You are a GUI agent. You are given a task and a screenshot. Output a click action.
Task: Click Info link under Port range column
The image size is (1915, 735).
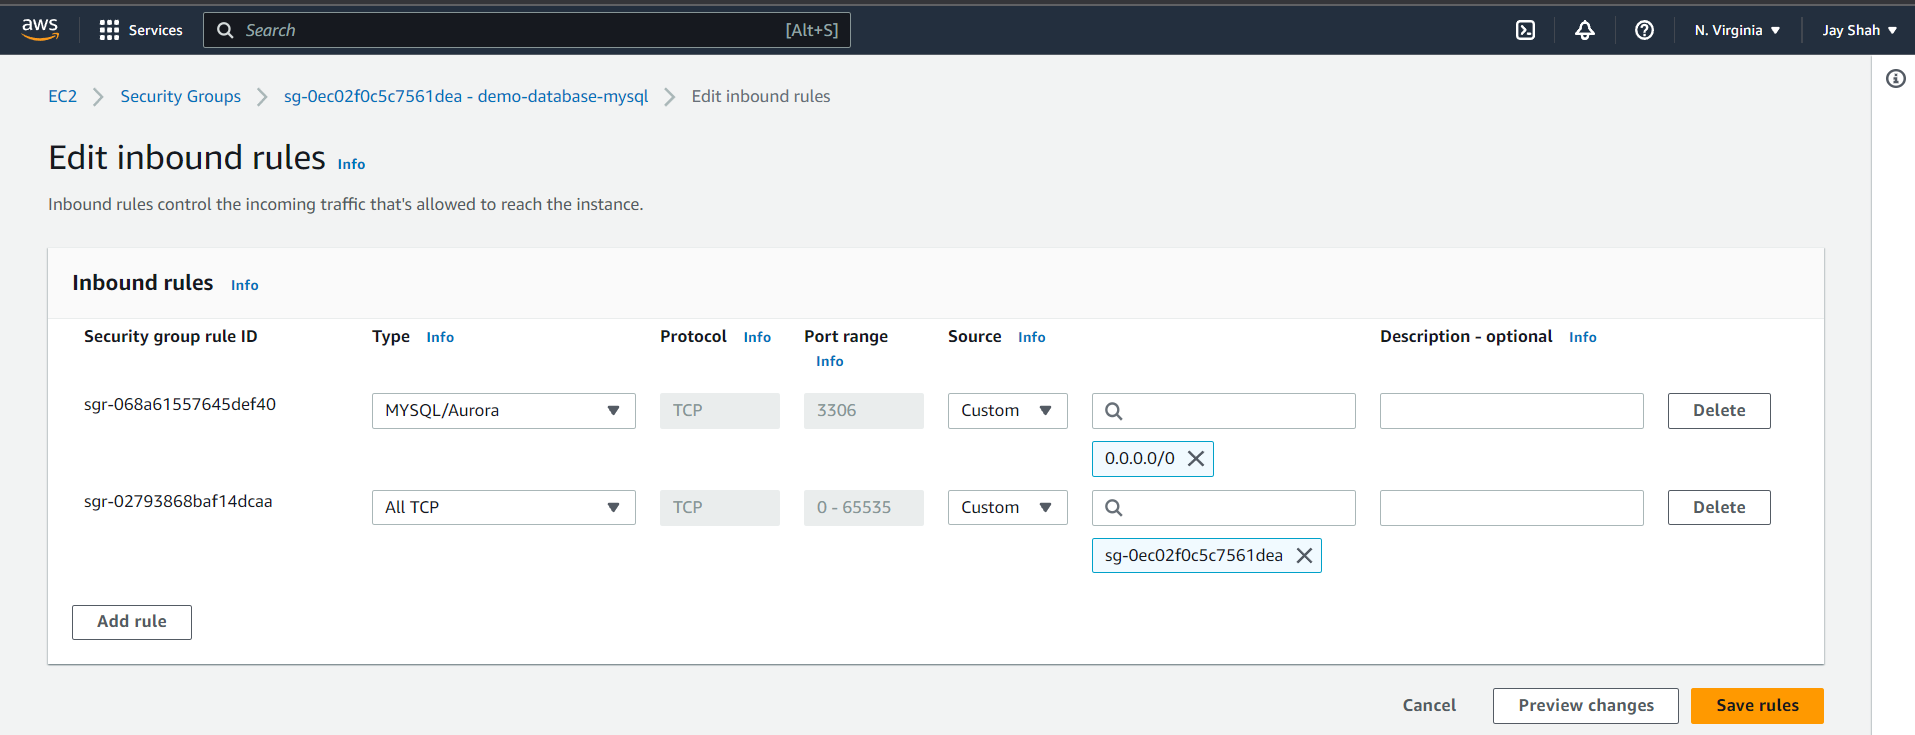(x=829, y=361)
